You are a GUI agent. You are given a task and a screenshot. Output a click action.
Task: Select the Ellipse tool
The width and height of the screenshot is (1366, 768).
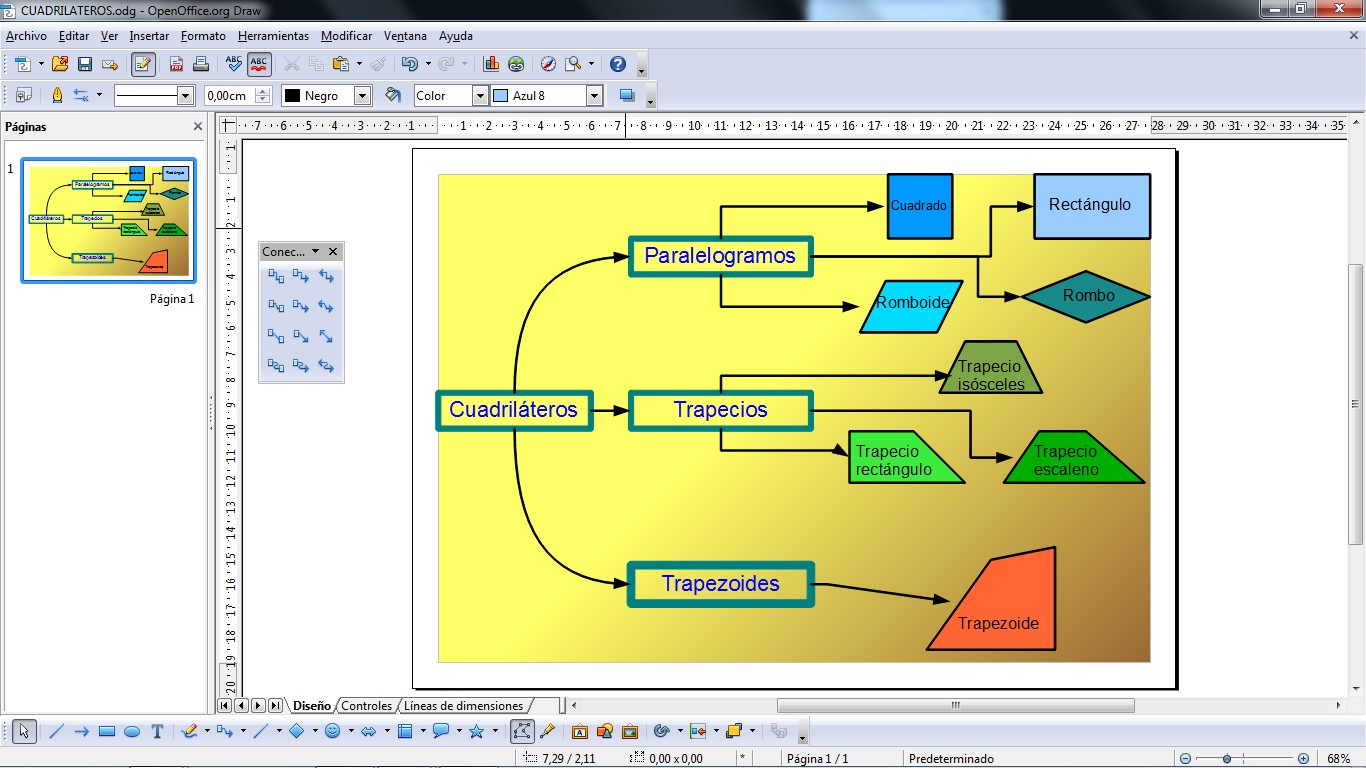click(x=132, y=731)
